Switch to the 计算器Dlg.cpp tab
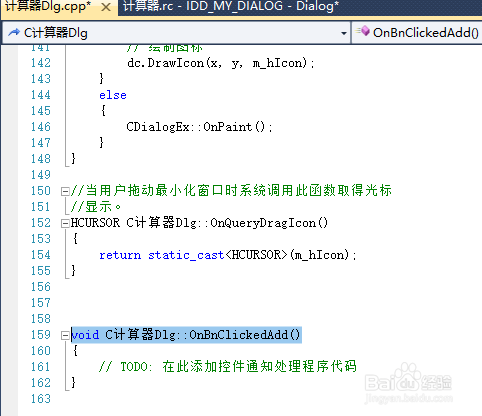Image resolution: width=482 pixels, height=416 pixels. tap(48, 7)
